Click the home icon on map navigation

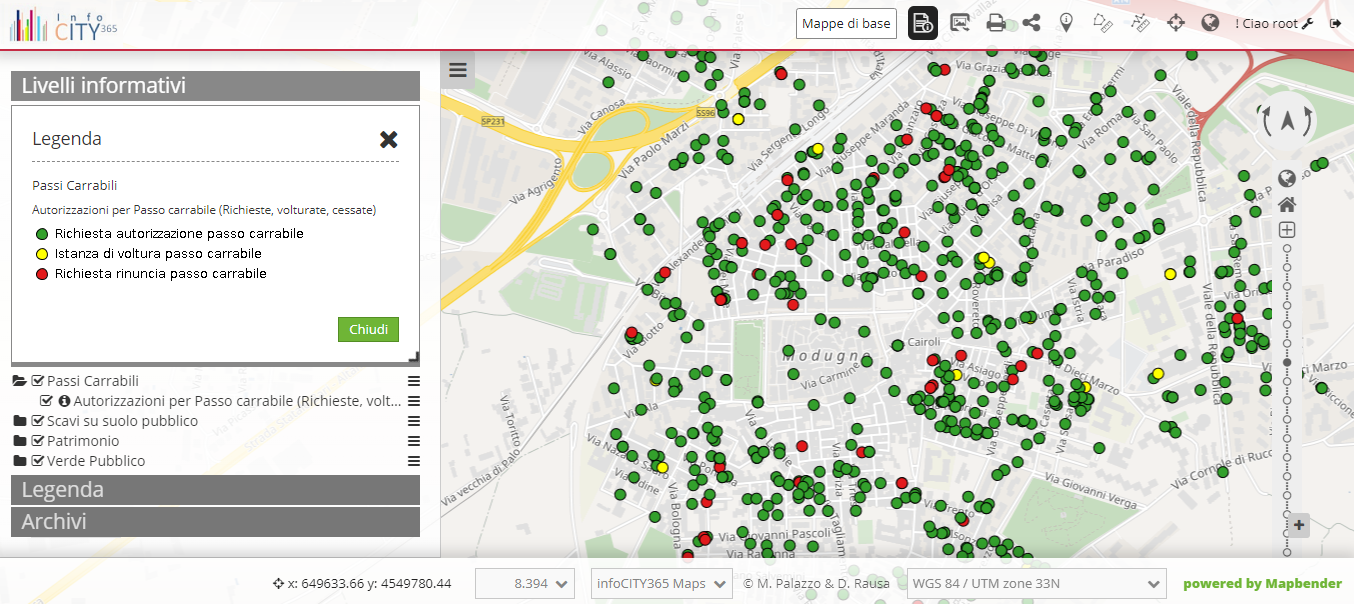pos(1287,205)
